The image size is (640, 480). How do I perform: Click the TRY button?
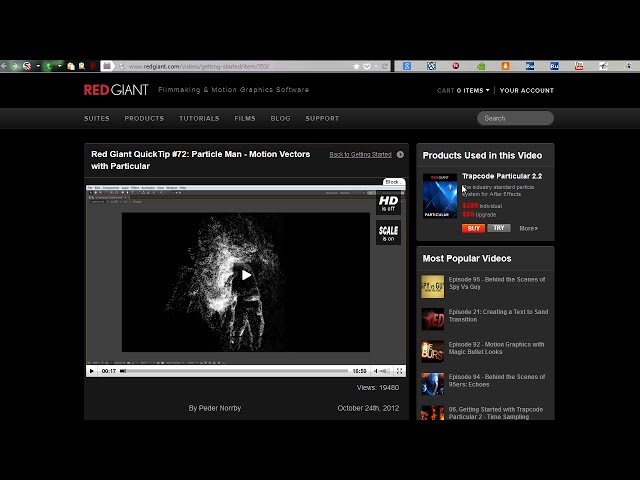[x=499, y=228]
